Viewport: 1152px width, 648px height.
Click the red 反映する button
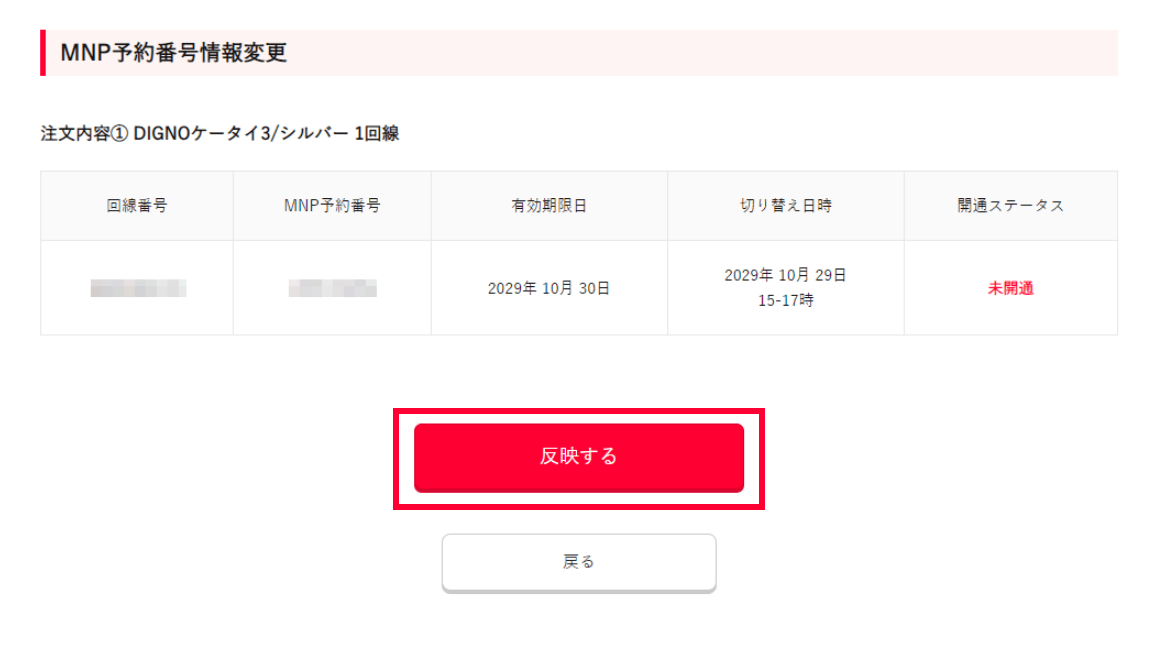[x=578, y=457]
